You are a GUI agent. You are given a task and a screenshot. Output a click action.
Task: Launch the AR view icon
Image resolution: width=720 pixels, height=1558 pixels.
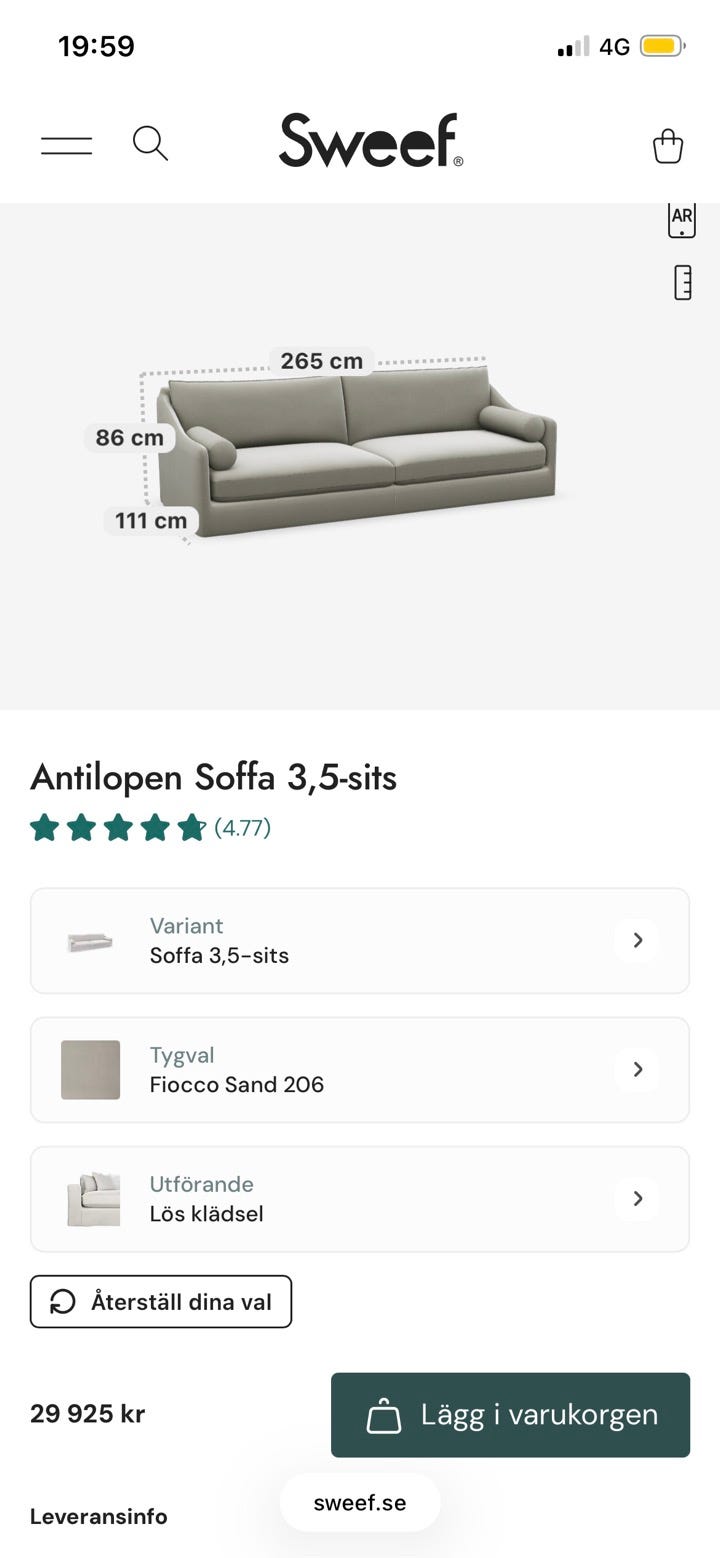(682, 220)
